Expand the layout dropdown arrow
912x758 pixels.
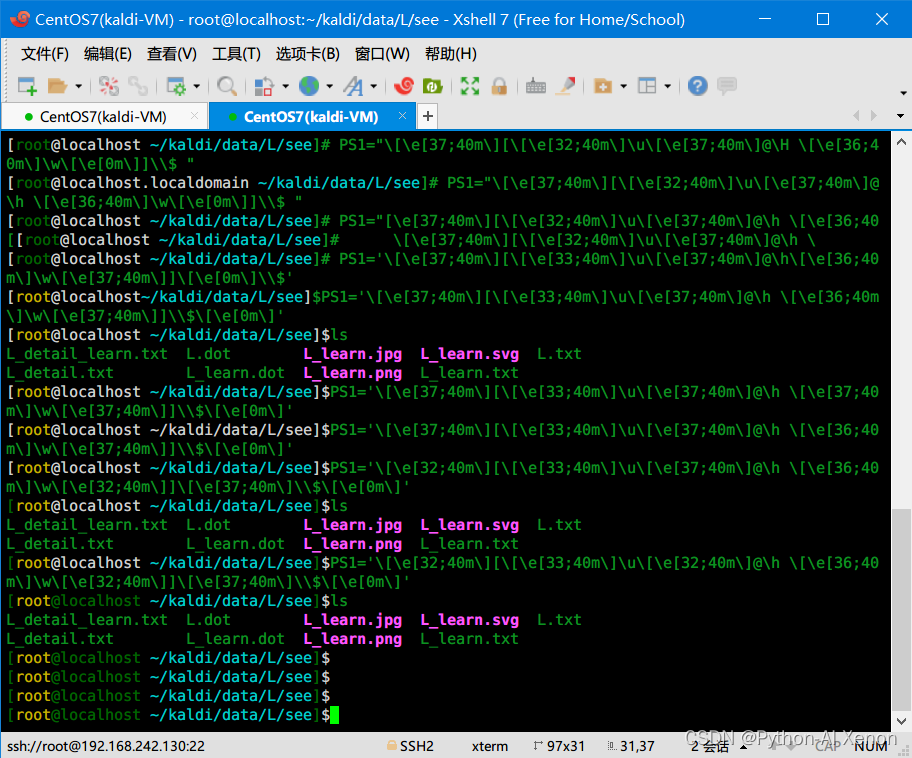pos(668,87)
